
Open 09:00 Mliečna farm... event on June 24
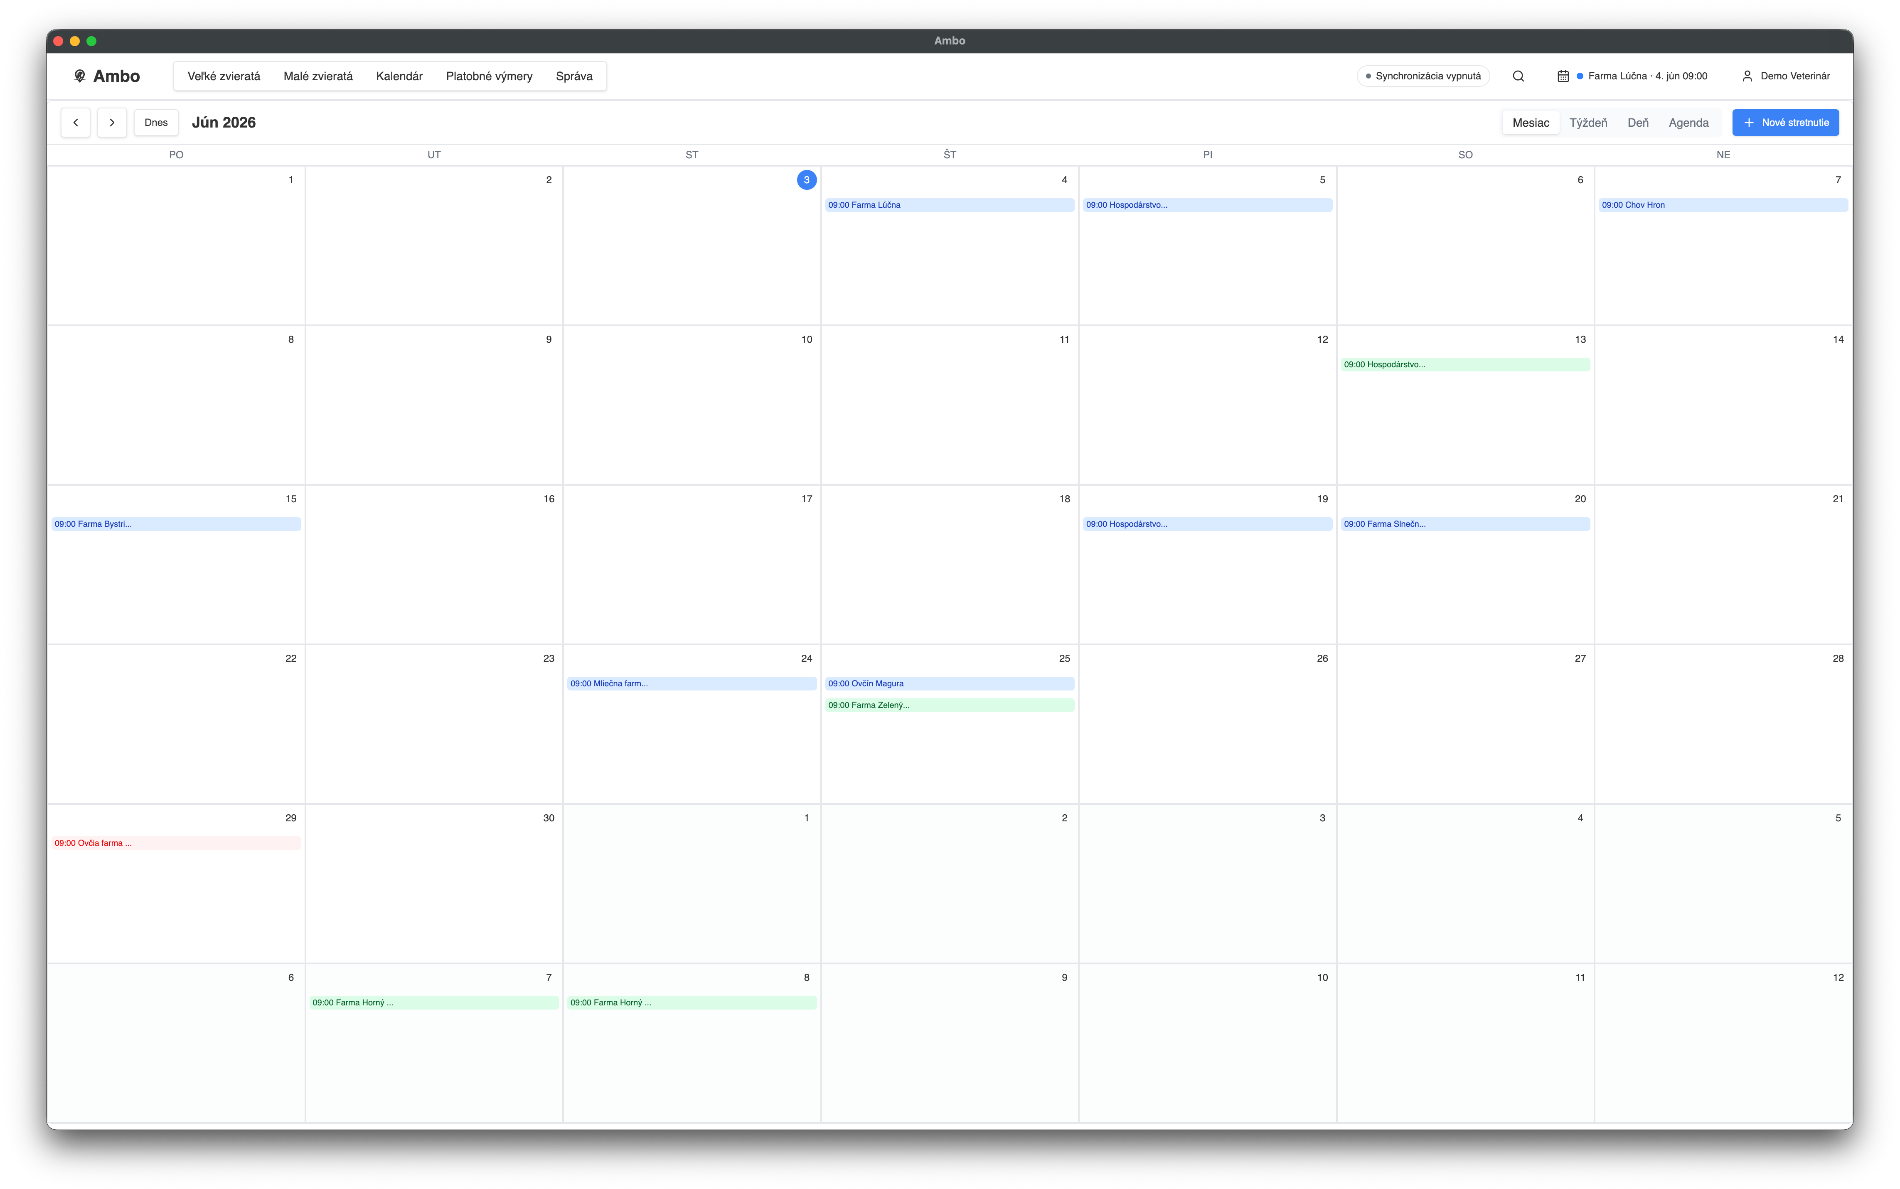(x=691, y=684)
